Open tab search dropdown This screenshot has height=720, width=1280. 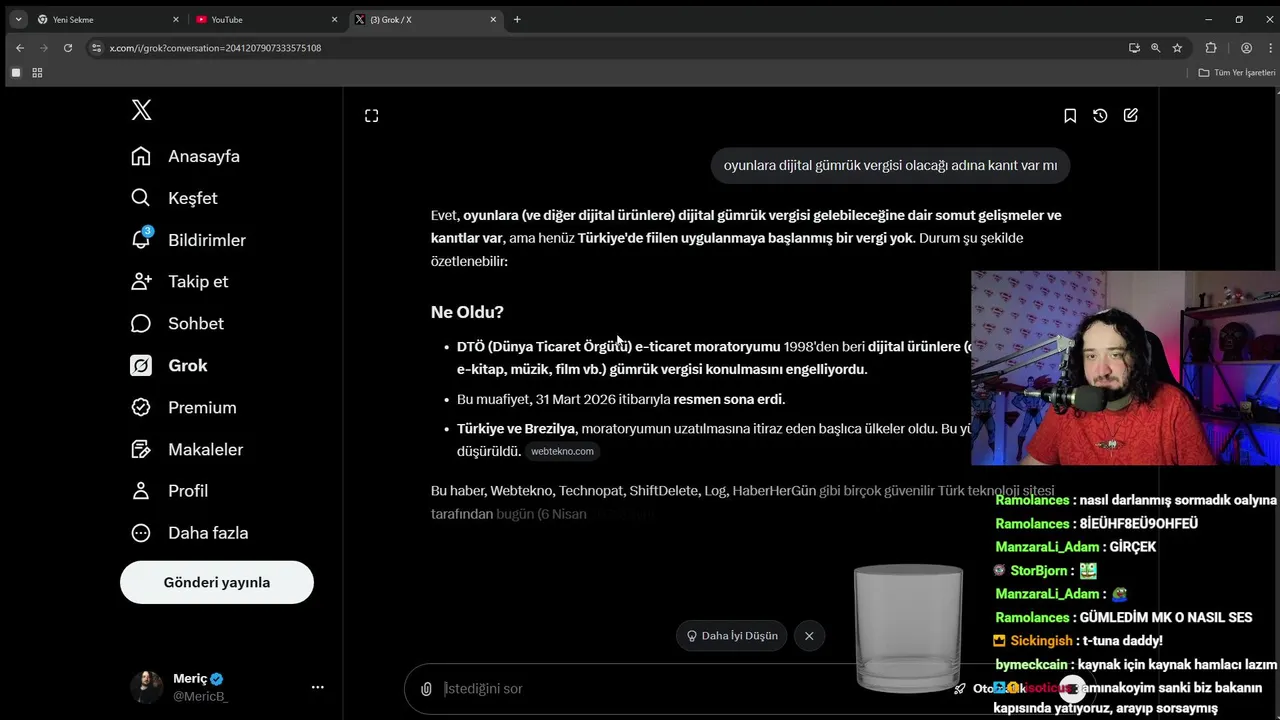click(18, 19)
